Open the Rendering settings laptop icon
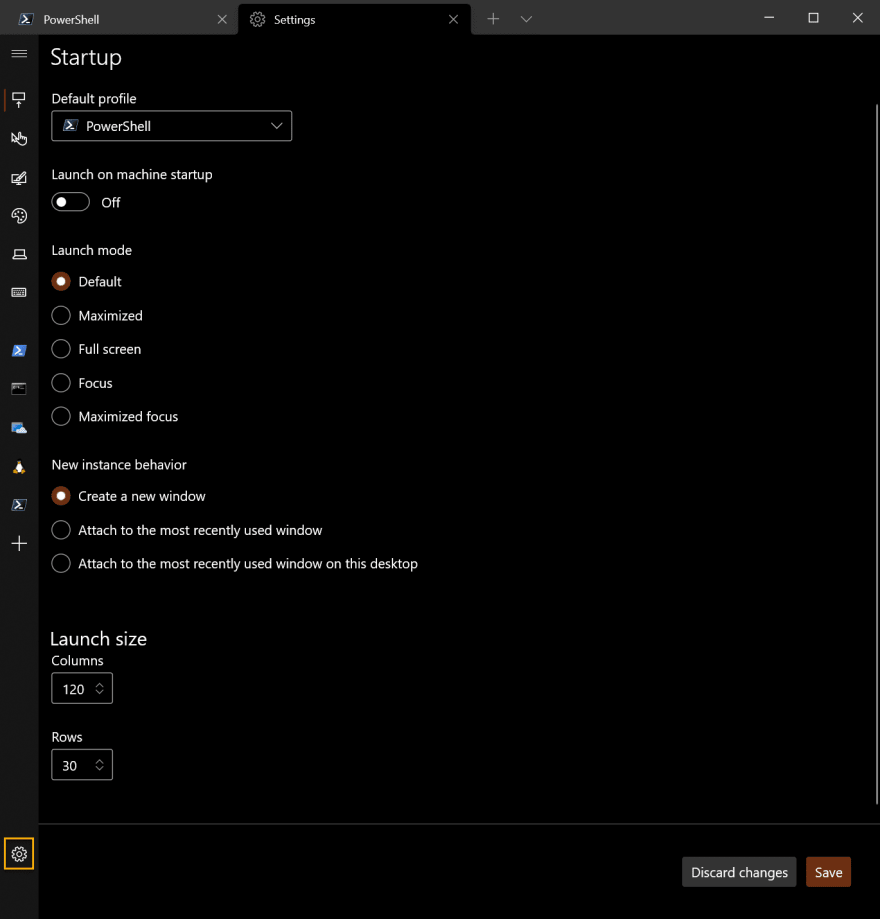This screenshot has height=919, width=880. coord(19,254)
